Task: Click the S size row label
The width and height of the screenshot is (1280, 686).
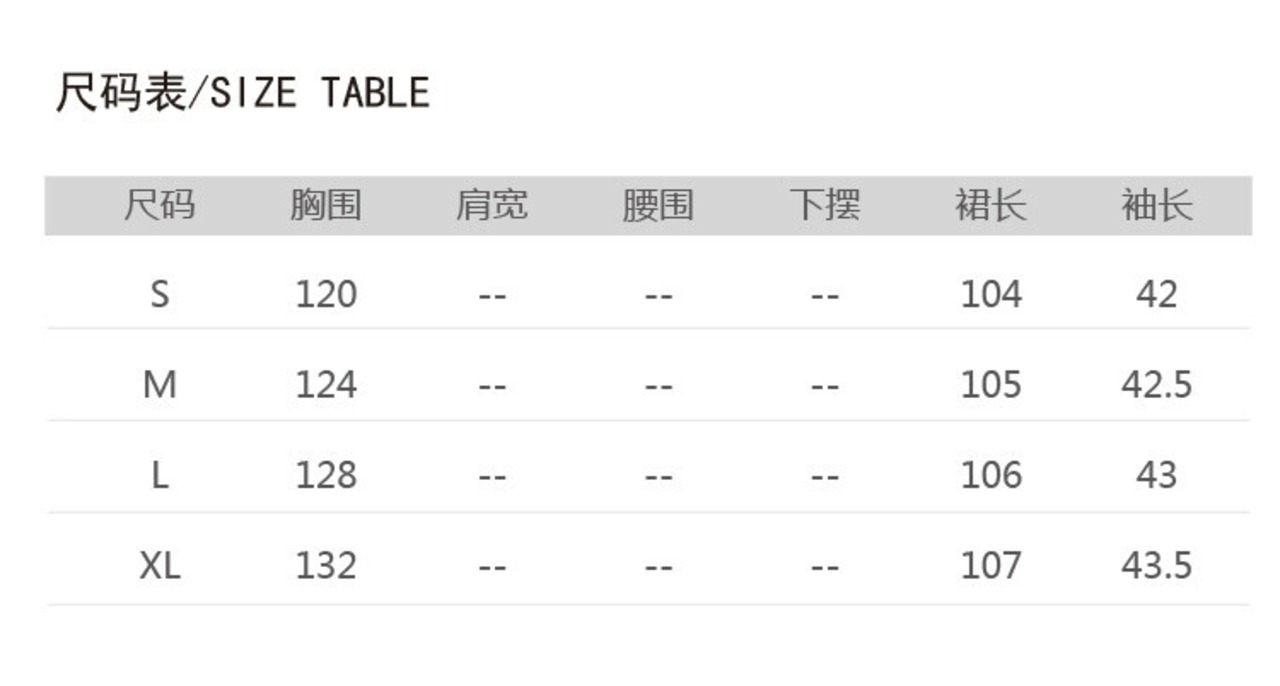Action: pyautogui.click(x=159, y=294)
